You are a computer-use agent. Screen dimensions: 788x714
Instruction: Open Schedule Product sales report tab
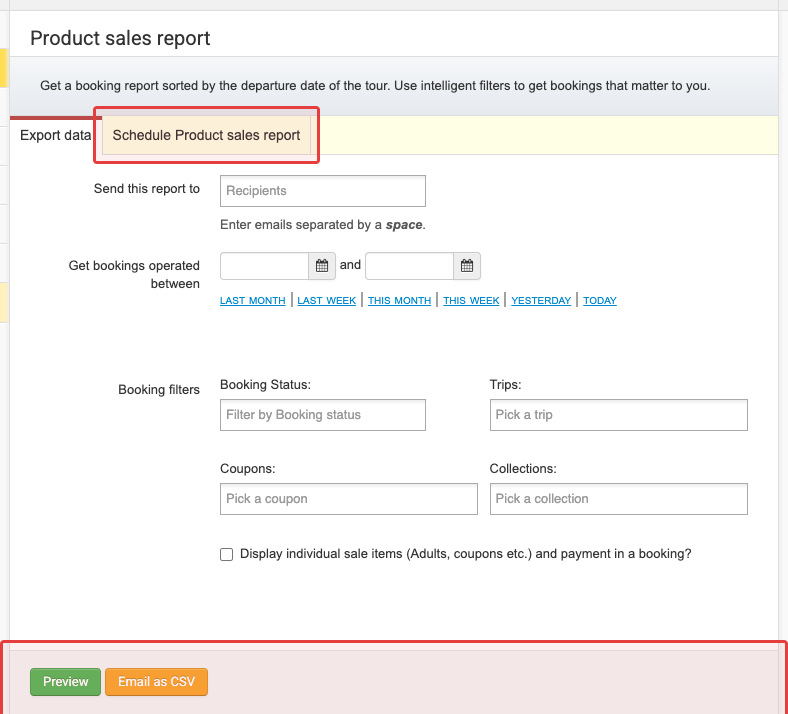[x=206, y=135]
